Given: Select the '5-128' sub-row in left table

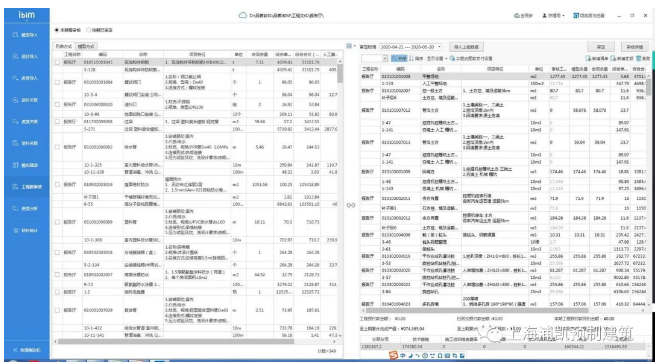Looking at the screenshot, I should (x=196, y=69).
